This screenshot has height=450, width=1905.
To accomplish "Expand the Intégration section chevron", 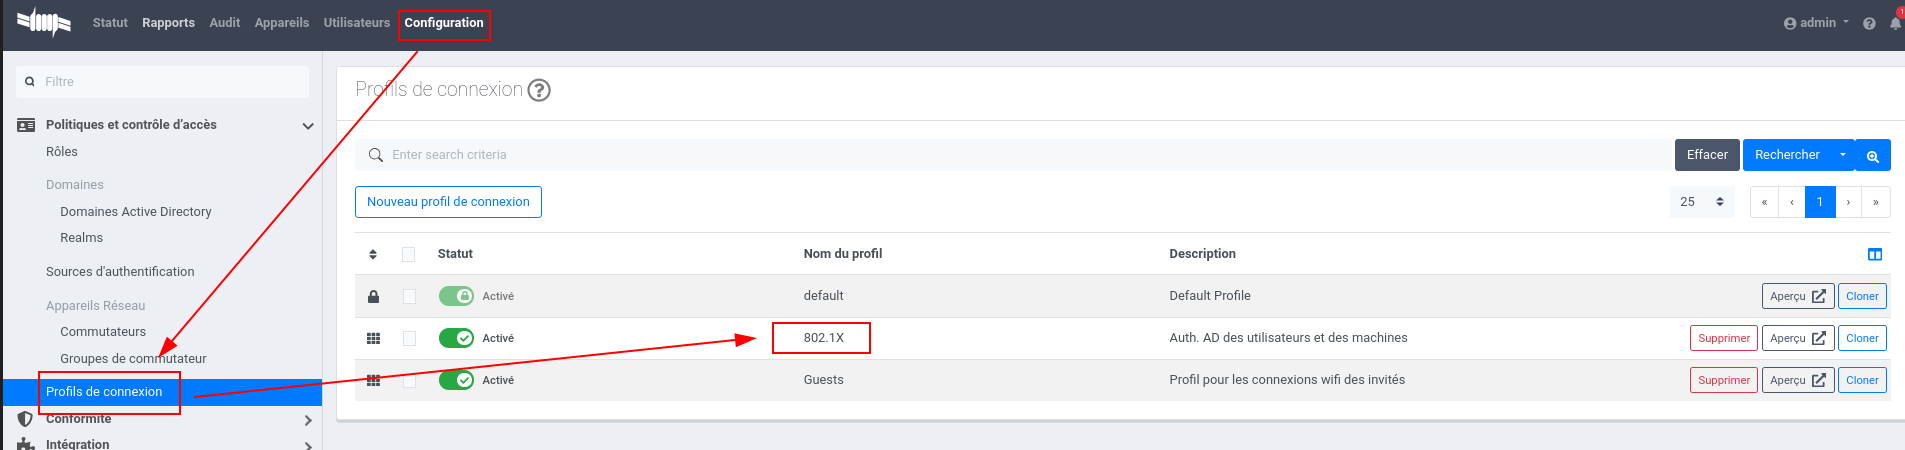I will pyautogui.click(x=308, y=446).
